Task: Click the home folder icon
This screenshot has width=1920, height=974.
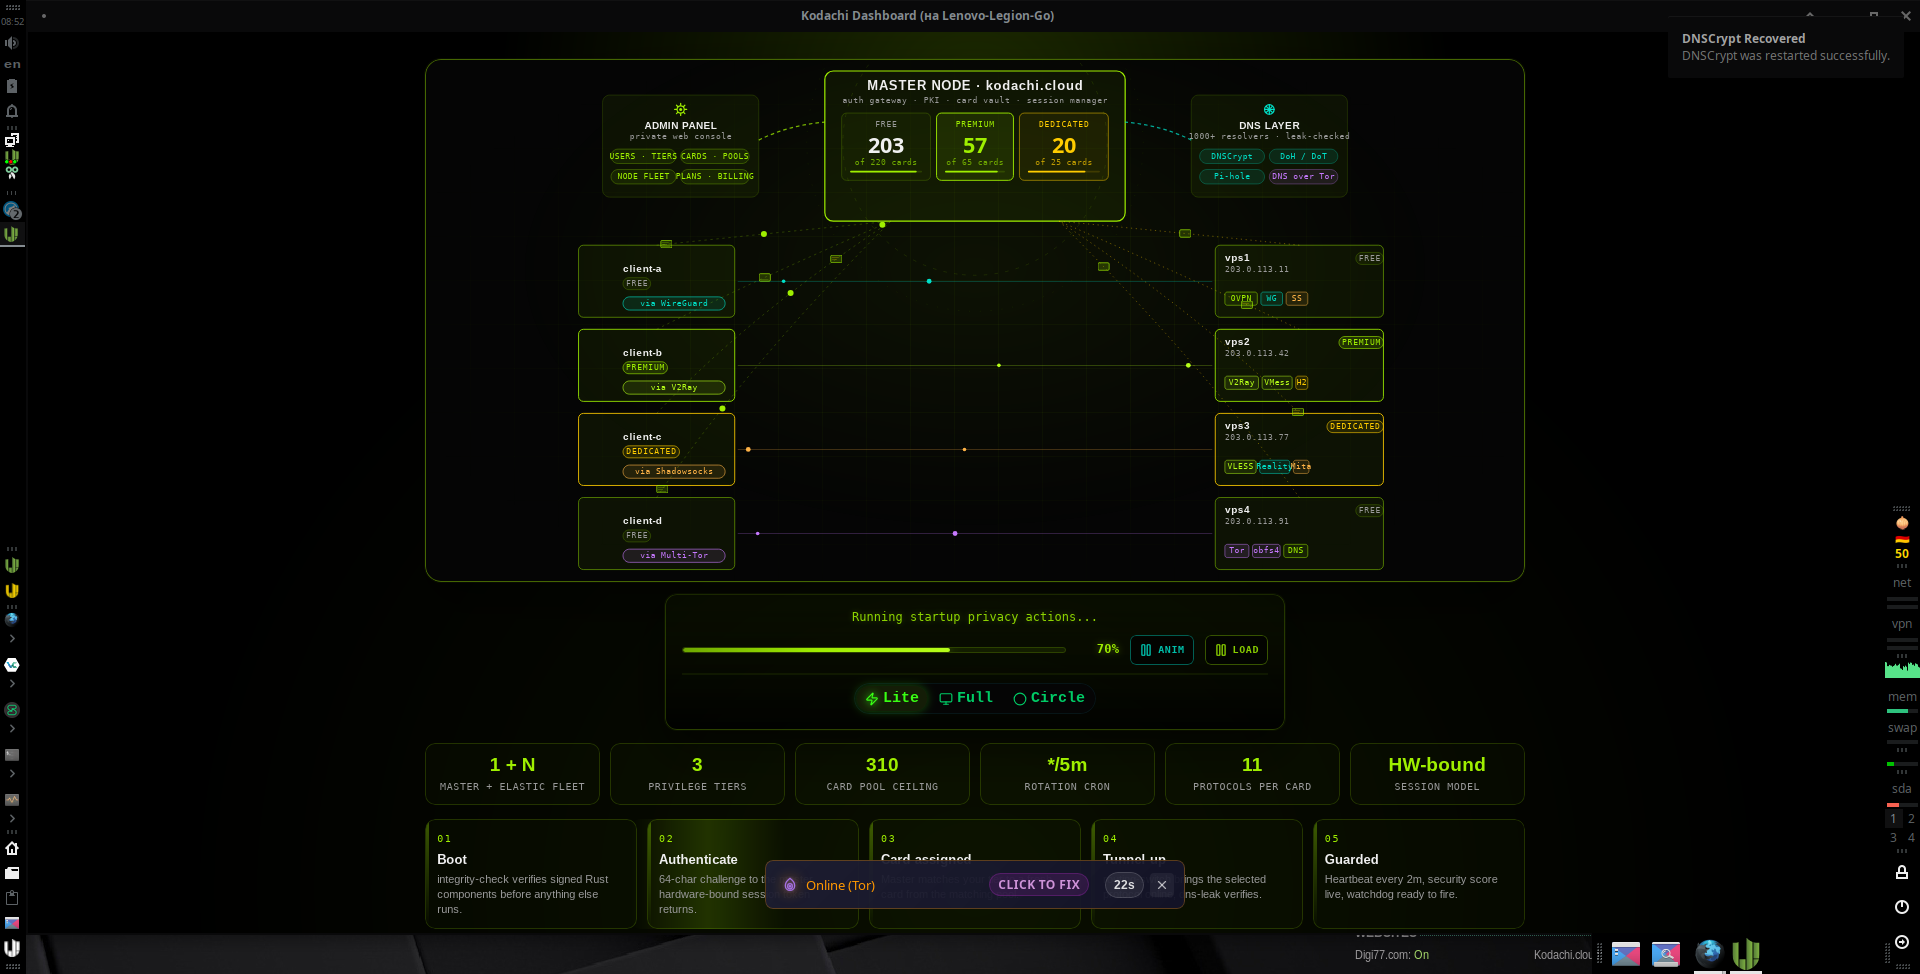Action: point(12,848)
